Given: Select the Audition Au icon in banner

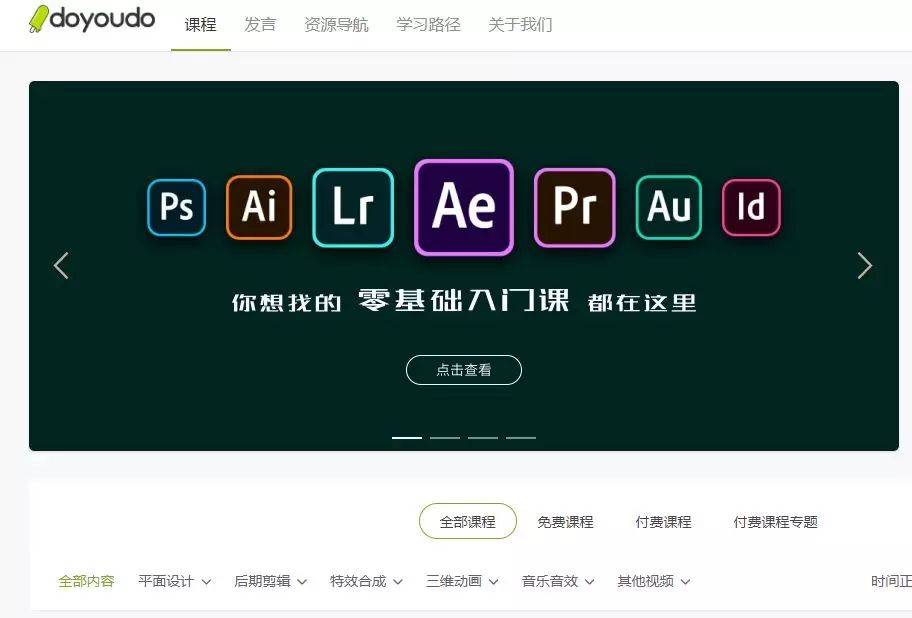Looking at the screenshot, I should [x=669, y=207].
